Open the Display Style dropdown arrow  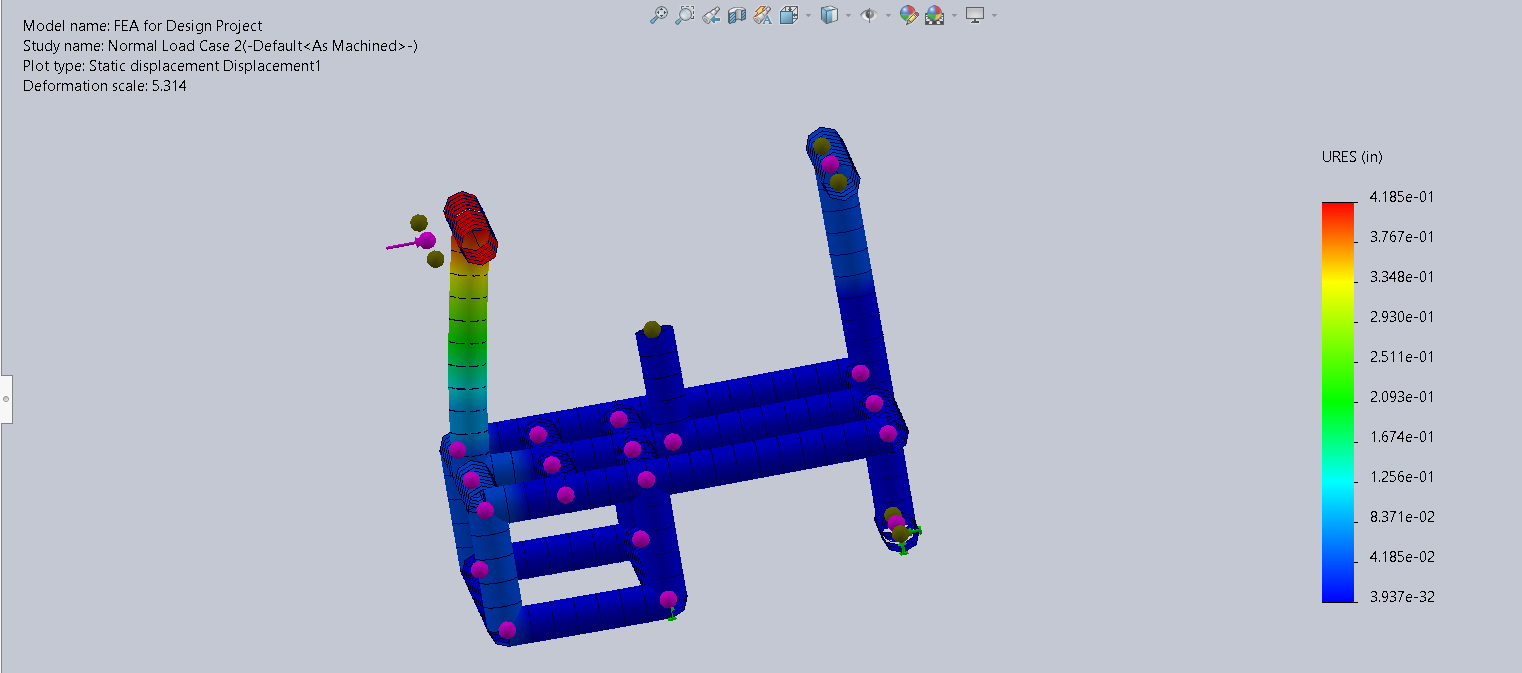848,15
